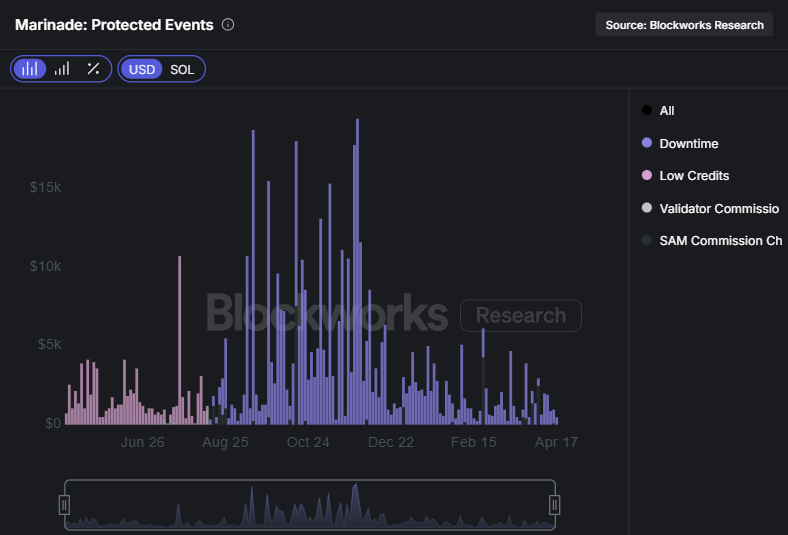Click the Oct 24 x-axis label
Image resolution: width=788 pixels, height=535 pixels.
tap(308, 442)
